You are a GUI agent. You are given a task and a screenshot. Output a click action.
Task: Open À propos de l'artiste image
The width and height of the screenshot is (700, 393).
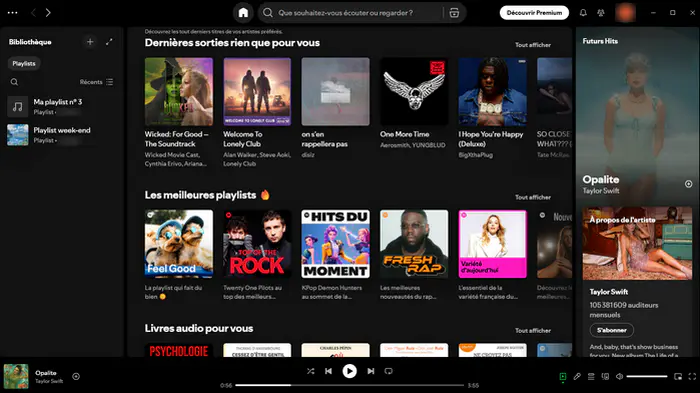coord(637,243)
